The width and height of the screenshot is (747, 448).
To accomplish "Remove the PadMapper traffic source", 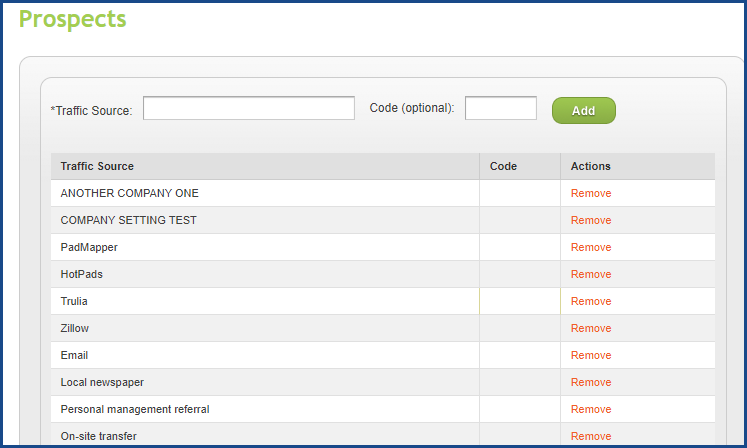I will click(591, 247).
